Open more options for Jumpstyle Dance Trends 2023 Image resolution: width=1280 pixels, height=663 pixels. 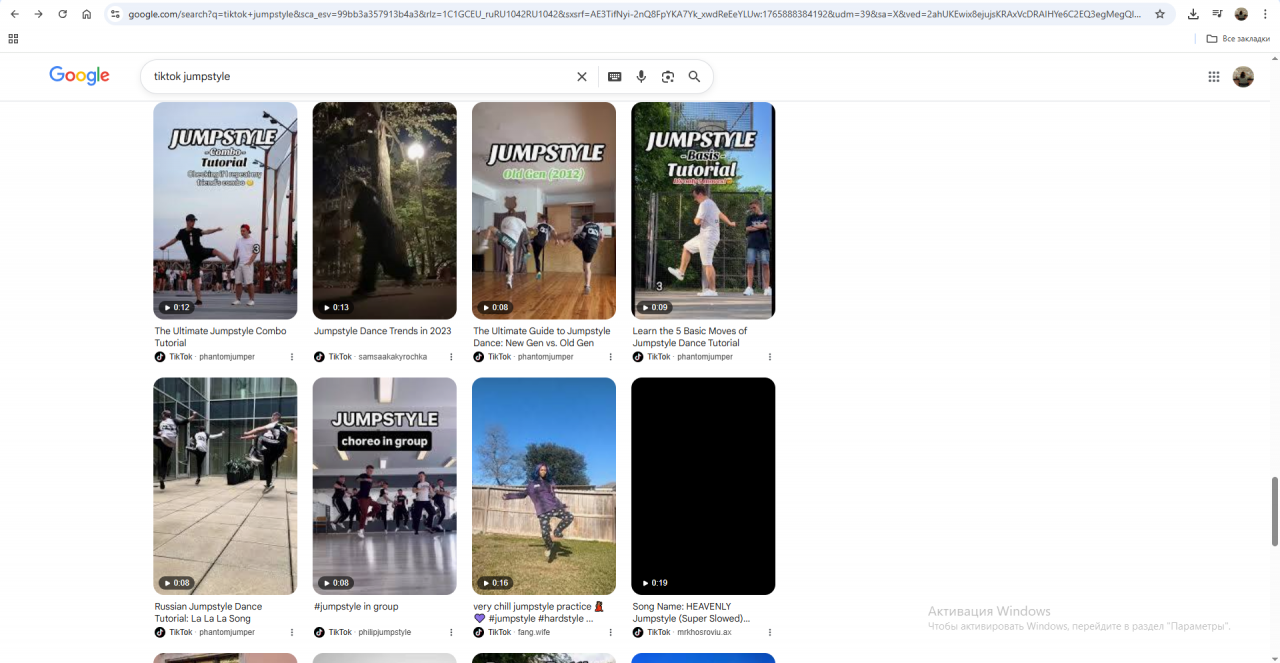point(451,357)
